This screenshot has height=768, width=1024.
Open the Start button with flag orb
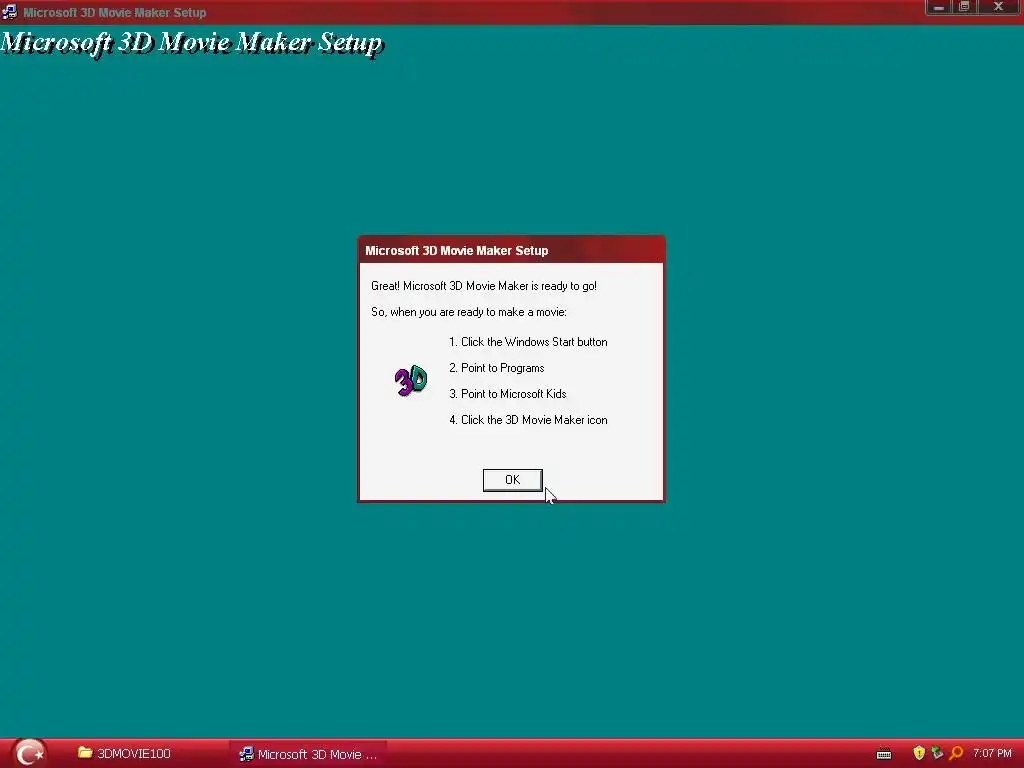point(29,754)
